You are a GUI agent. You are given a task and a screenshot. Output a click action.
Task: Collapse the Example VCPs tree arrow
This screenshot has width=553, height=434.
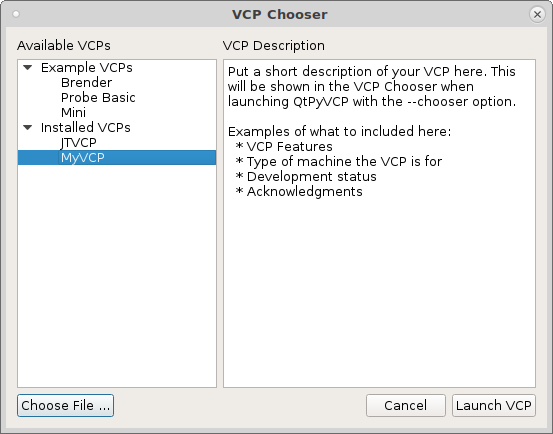tap(28, 67)
